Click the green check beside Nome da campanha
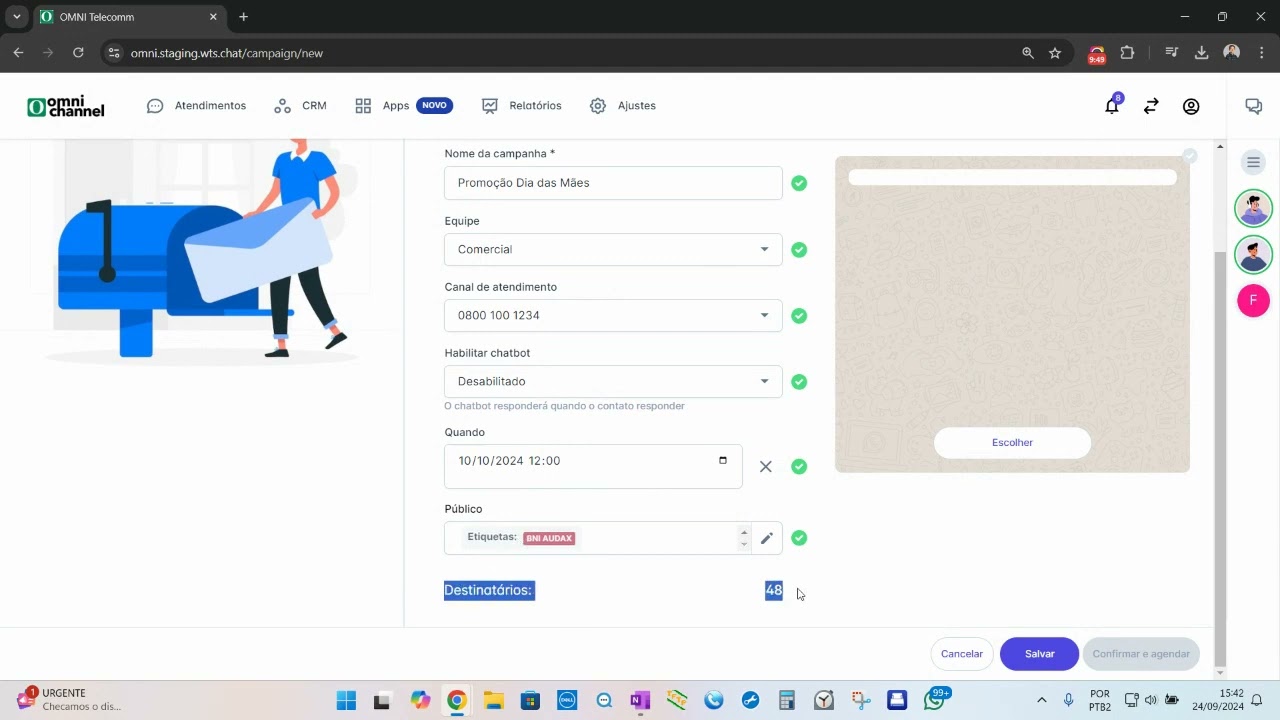1280x720 pixels. pos(799,183)
